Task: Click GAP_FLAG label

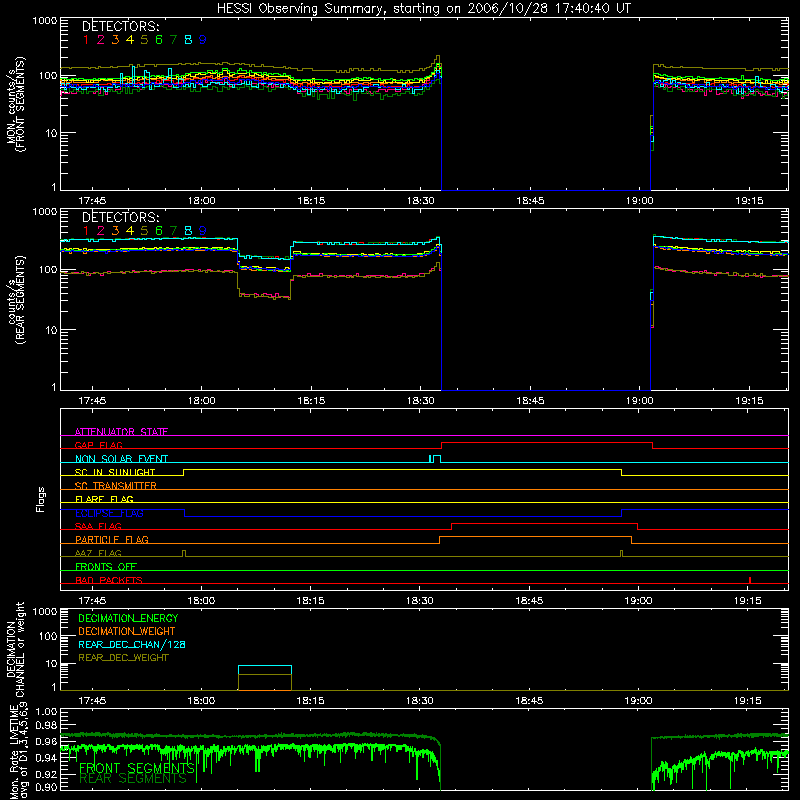Action: pos(98,445)
